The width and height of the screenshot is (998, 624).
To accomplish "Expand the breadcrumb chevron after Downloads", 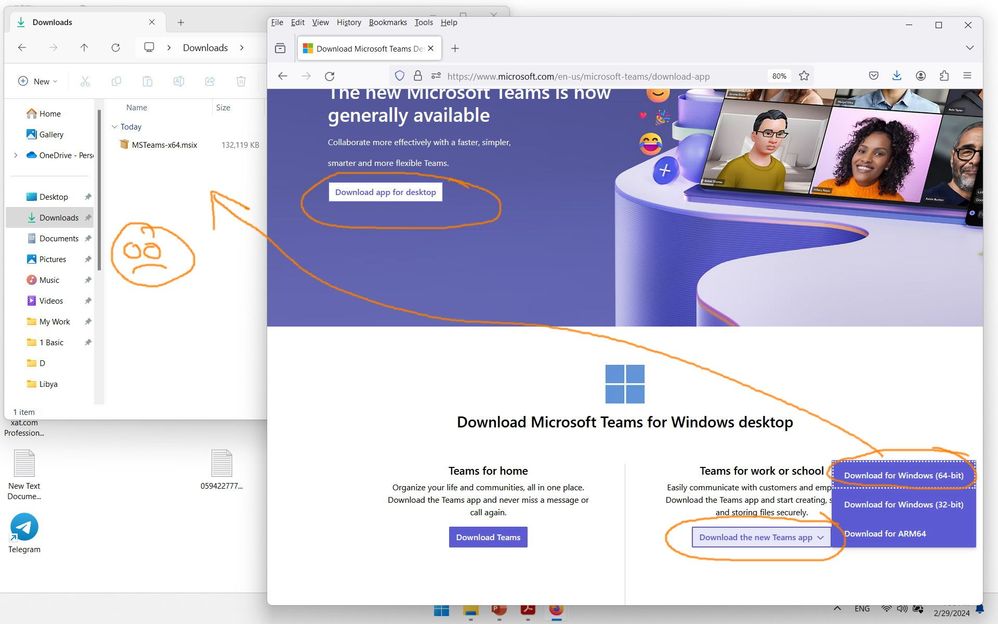I will coord(242,48).
